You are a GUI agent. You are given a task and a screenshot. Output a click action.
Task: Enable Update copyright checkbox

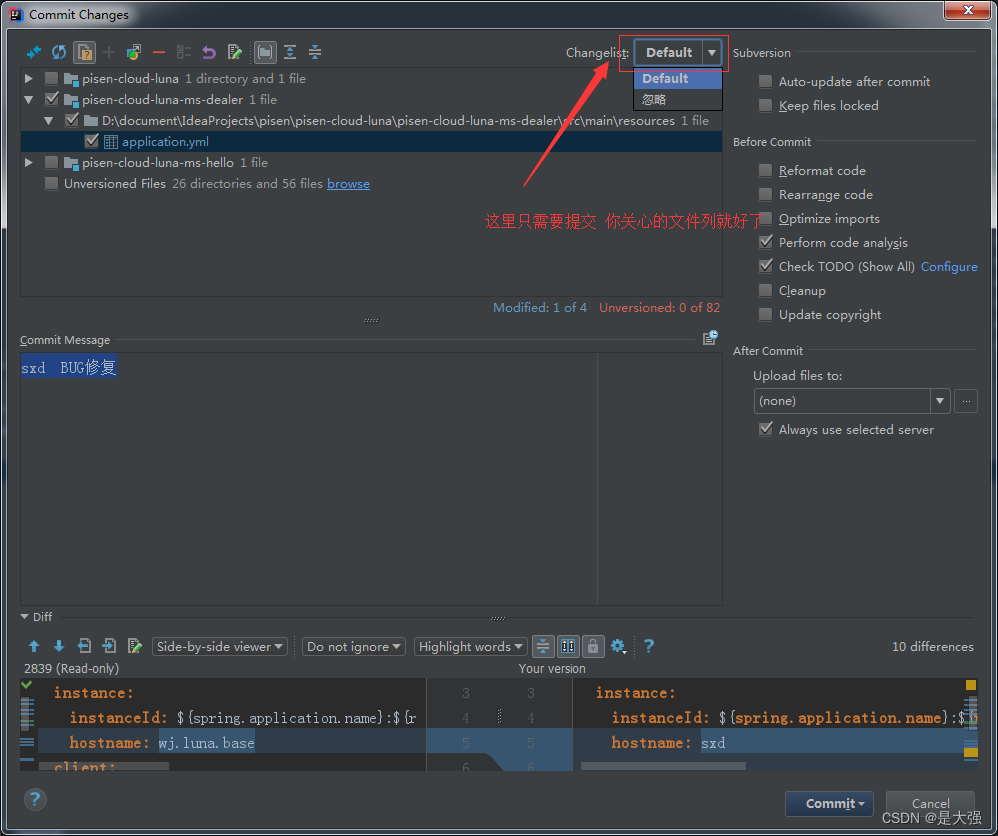coord(766,315)
